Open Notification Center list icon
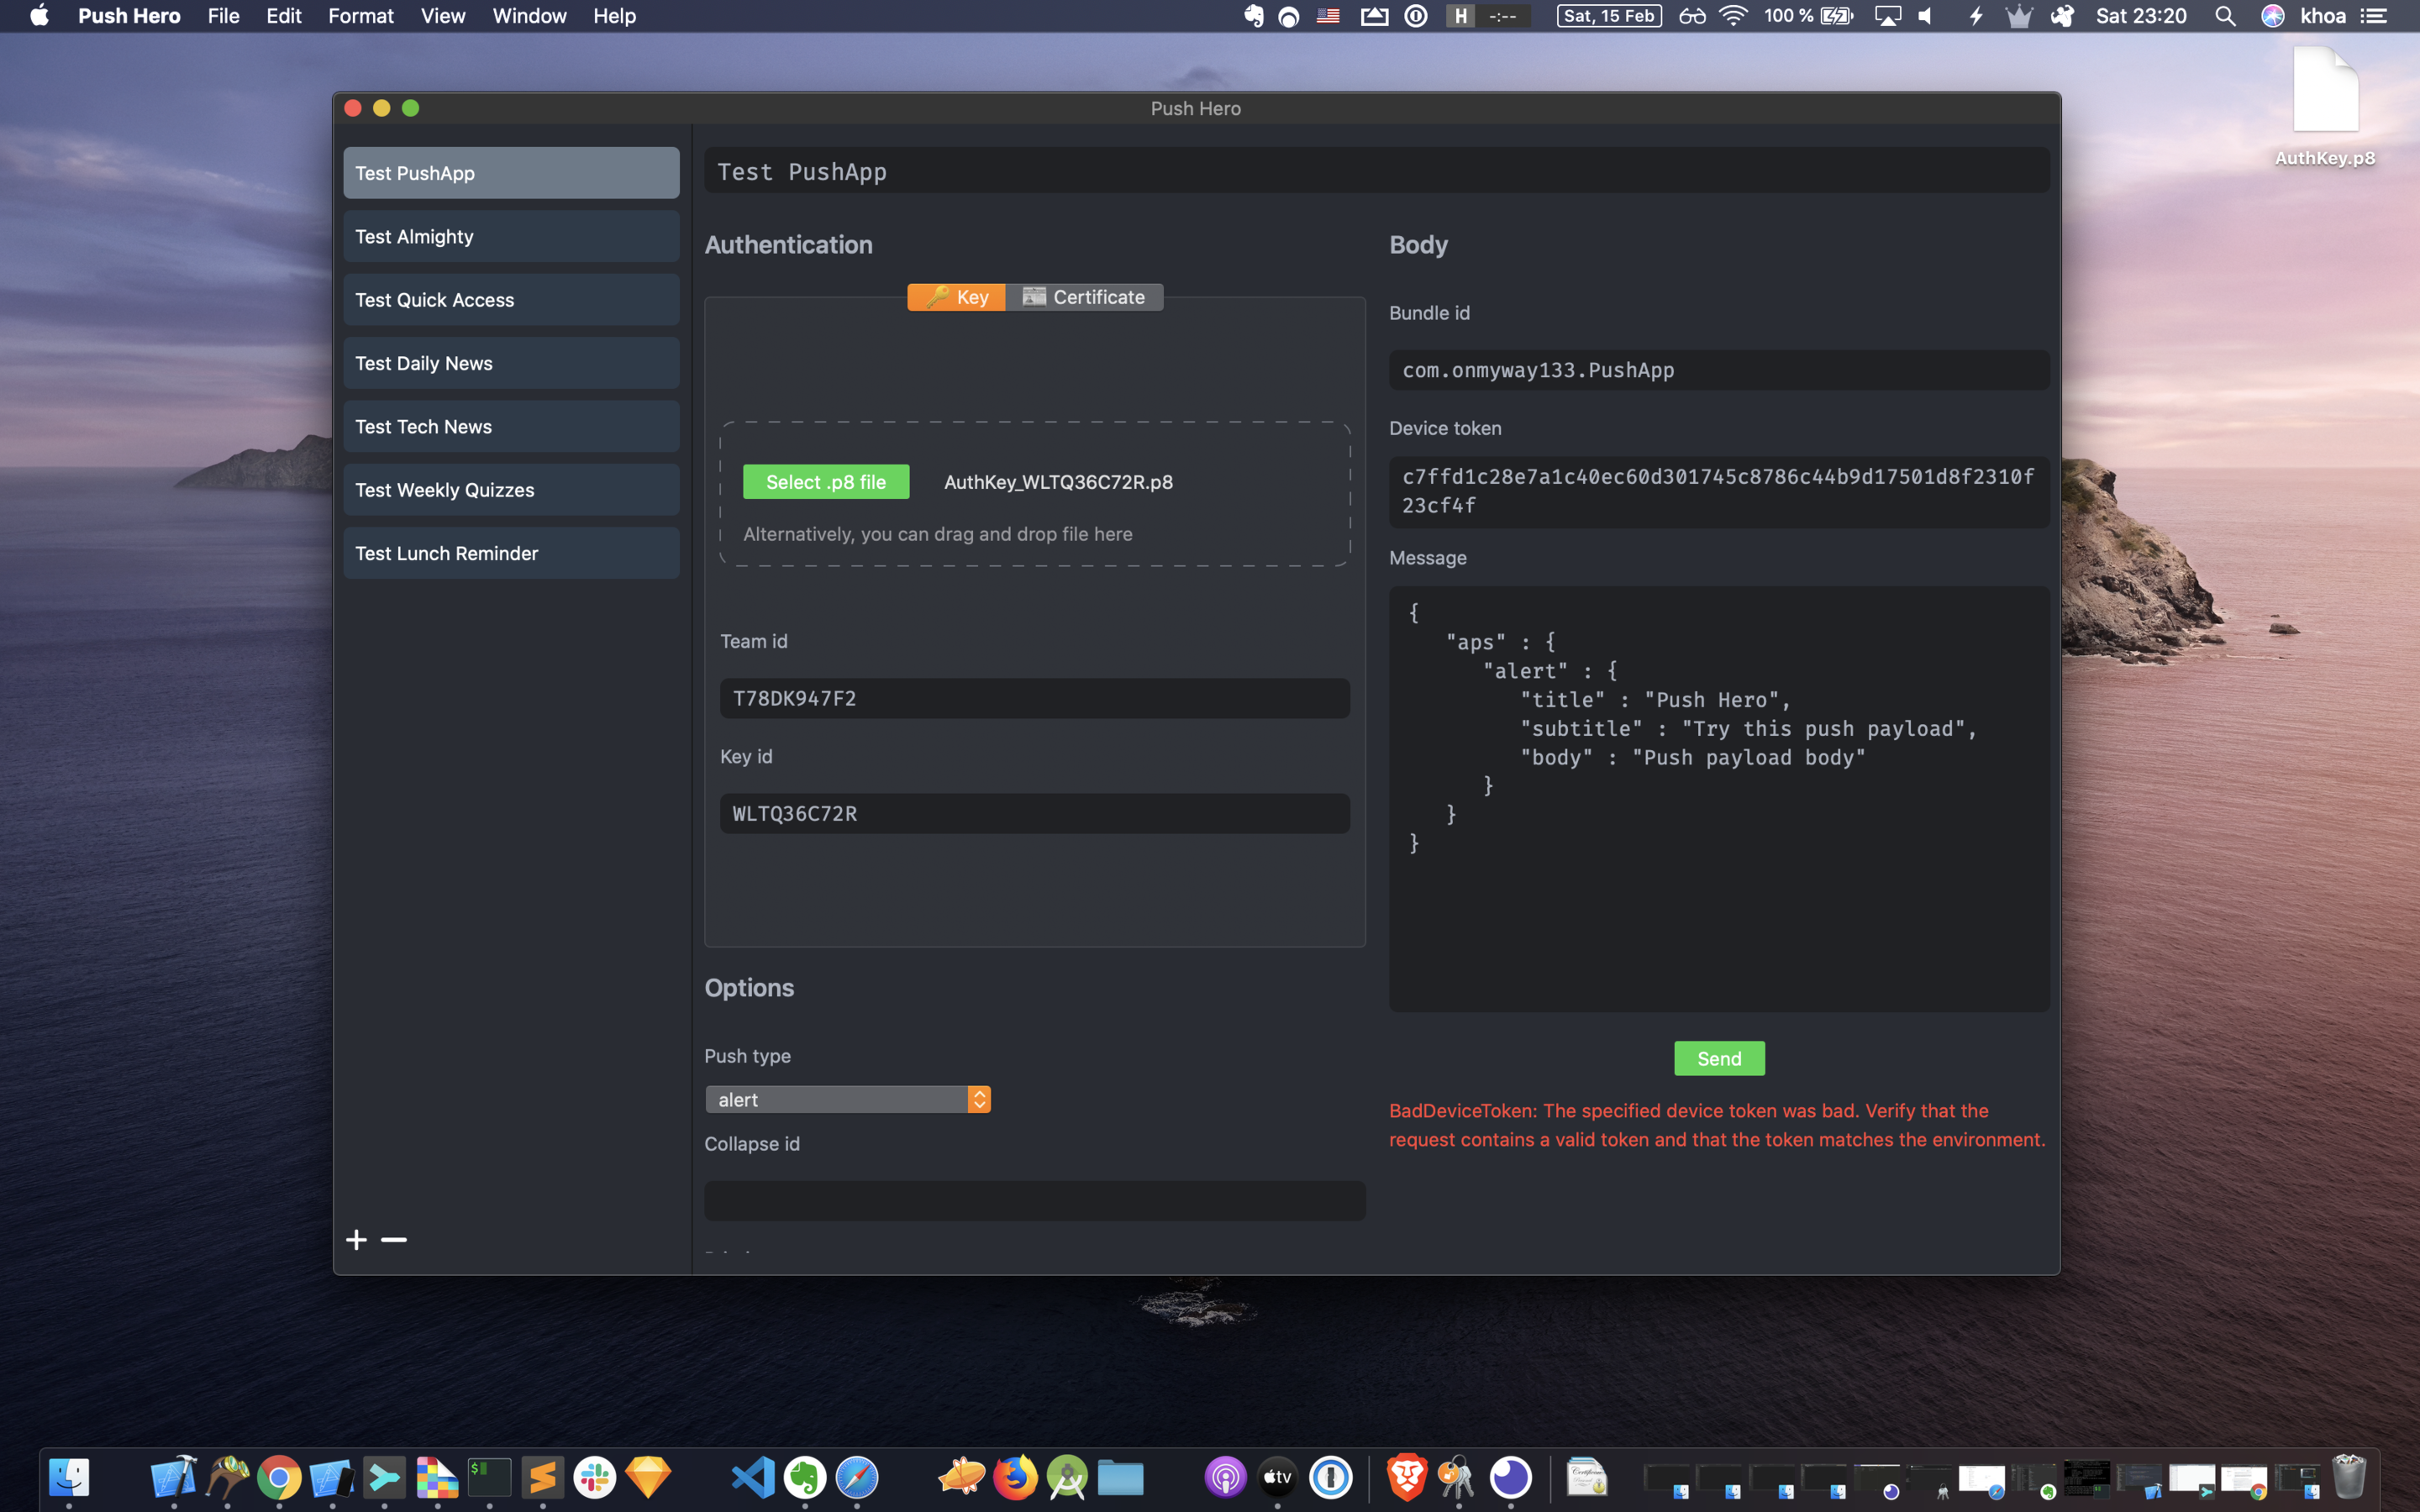 coord(2374,16)
